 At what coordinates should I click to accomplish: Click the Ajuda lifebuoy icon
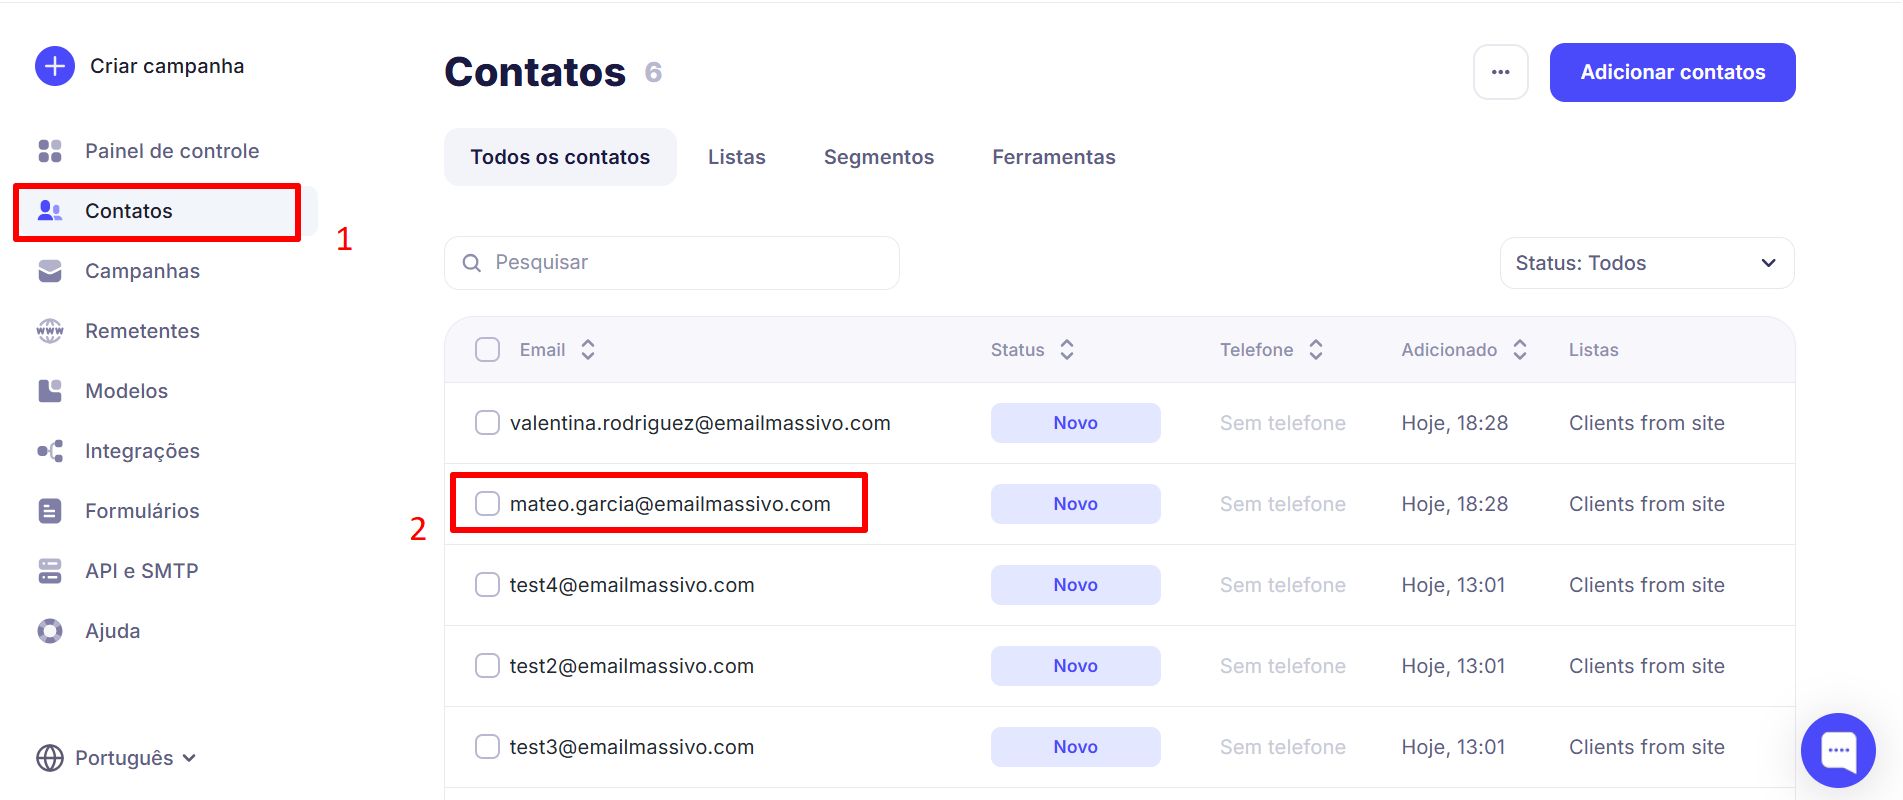tap(50, 631)
